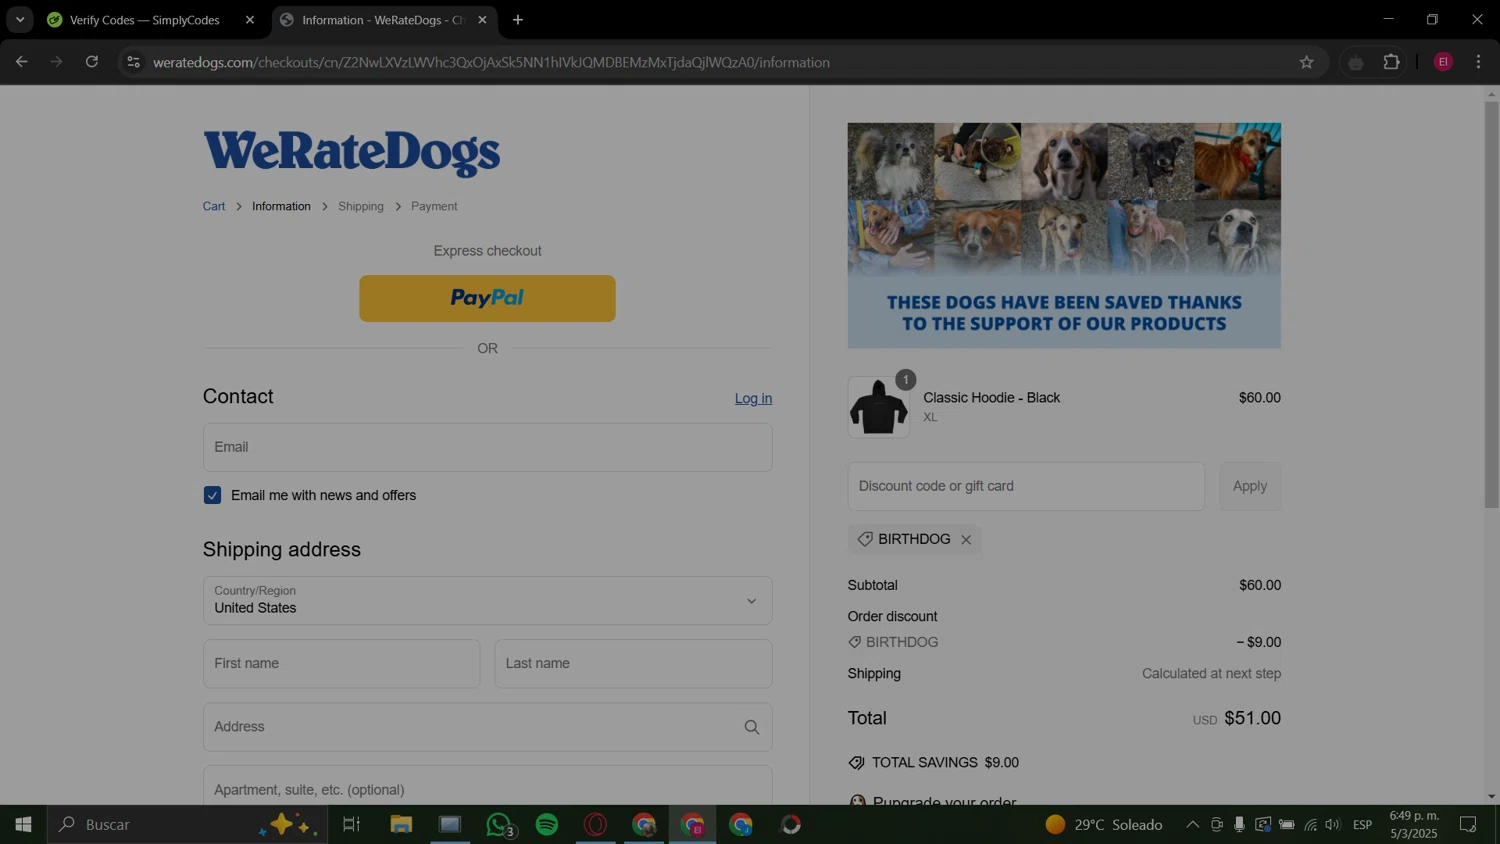
Task: Go back to Cart breadcrumb
Action: pos(214,206)
